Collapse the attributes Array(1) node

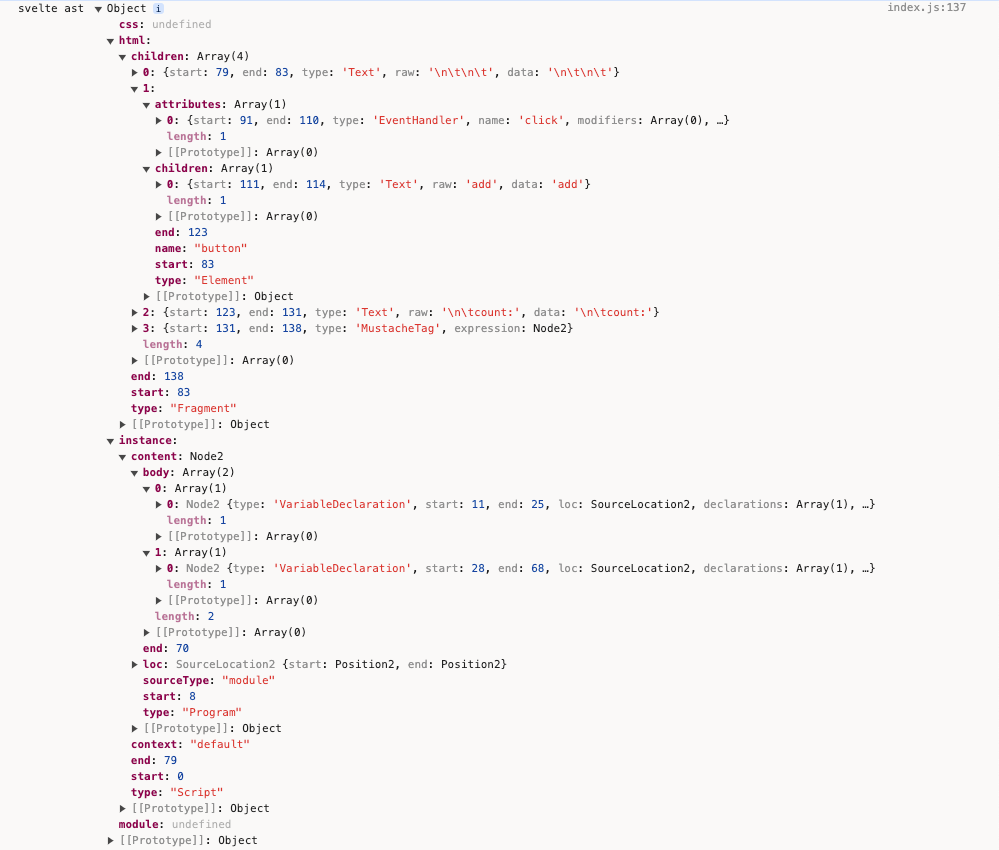[147, 105]
